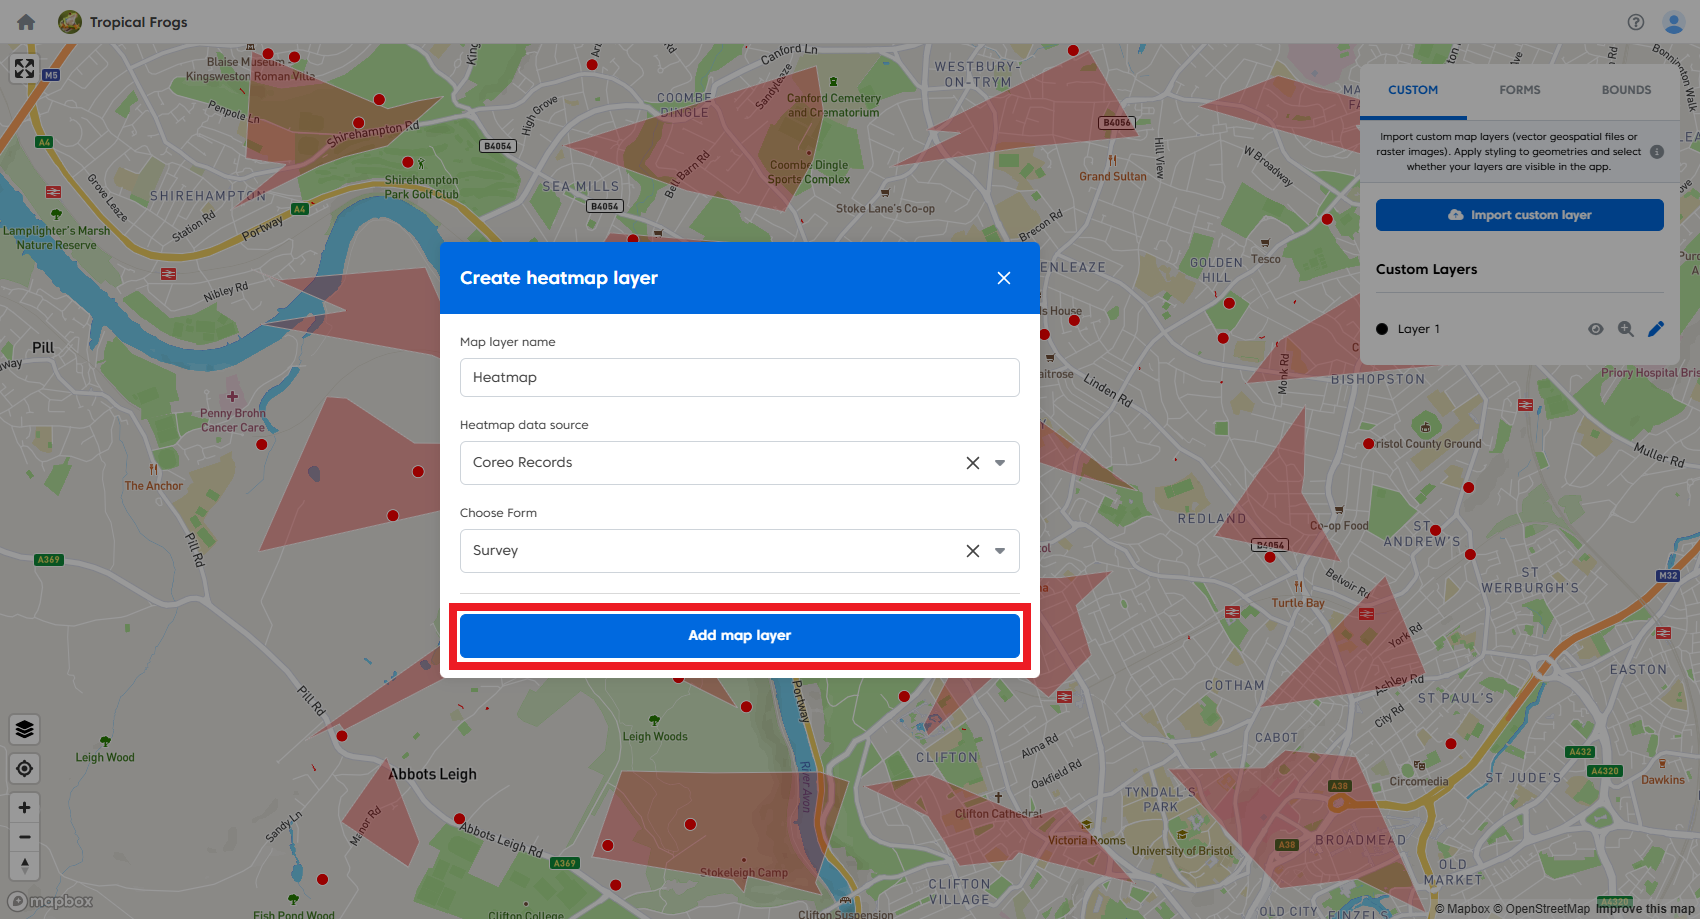Expand the Choose Form dropdown arrow

[x=1000, y=551]
